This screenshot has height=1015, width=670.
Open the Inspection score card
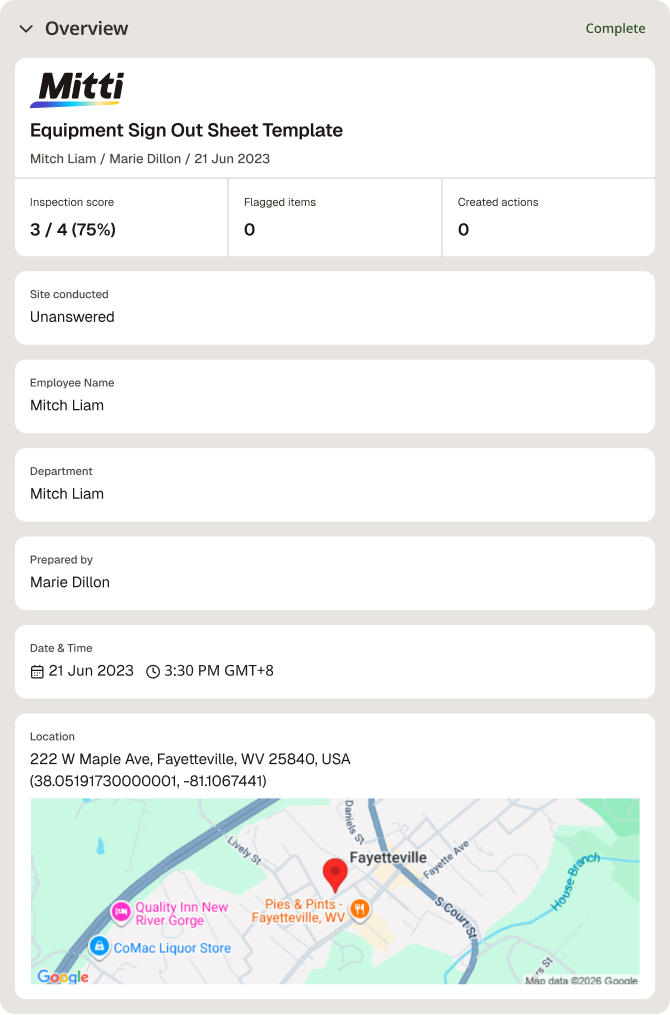click(x=121, y=218)
